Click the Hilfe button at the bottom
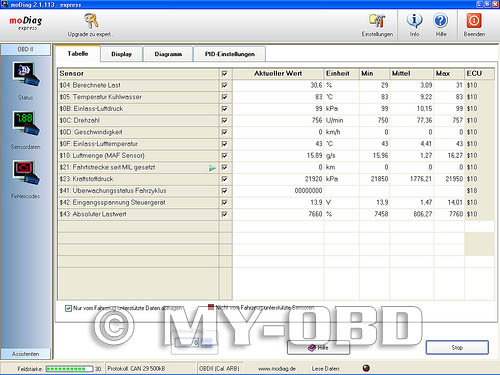This screenshot has width=500, height=375. tap(318, 348)
